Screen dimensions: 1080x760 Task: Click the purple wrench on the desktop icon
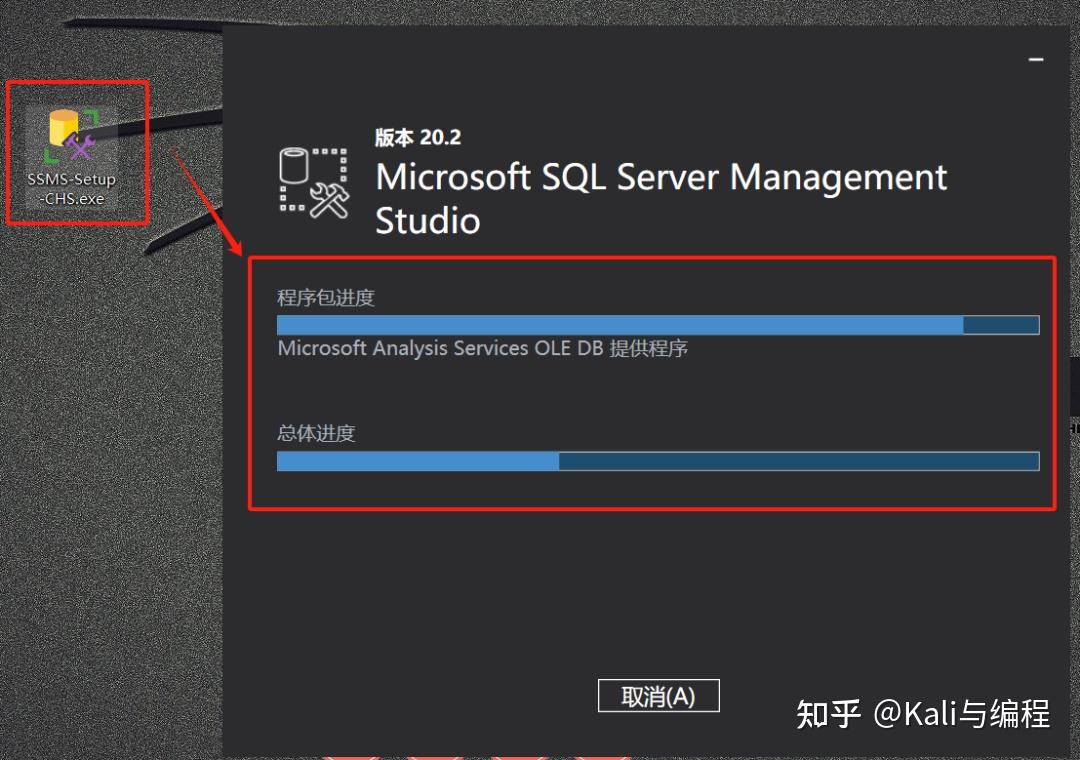90,142
